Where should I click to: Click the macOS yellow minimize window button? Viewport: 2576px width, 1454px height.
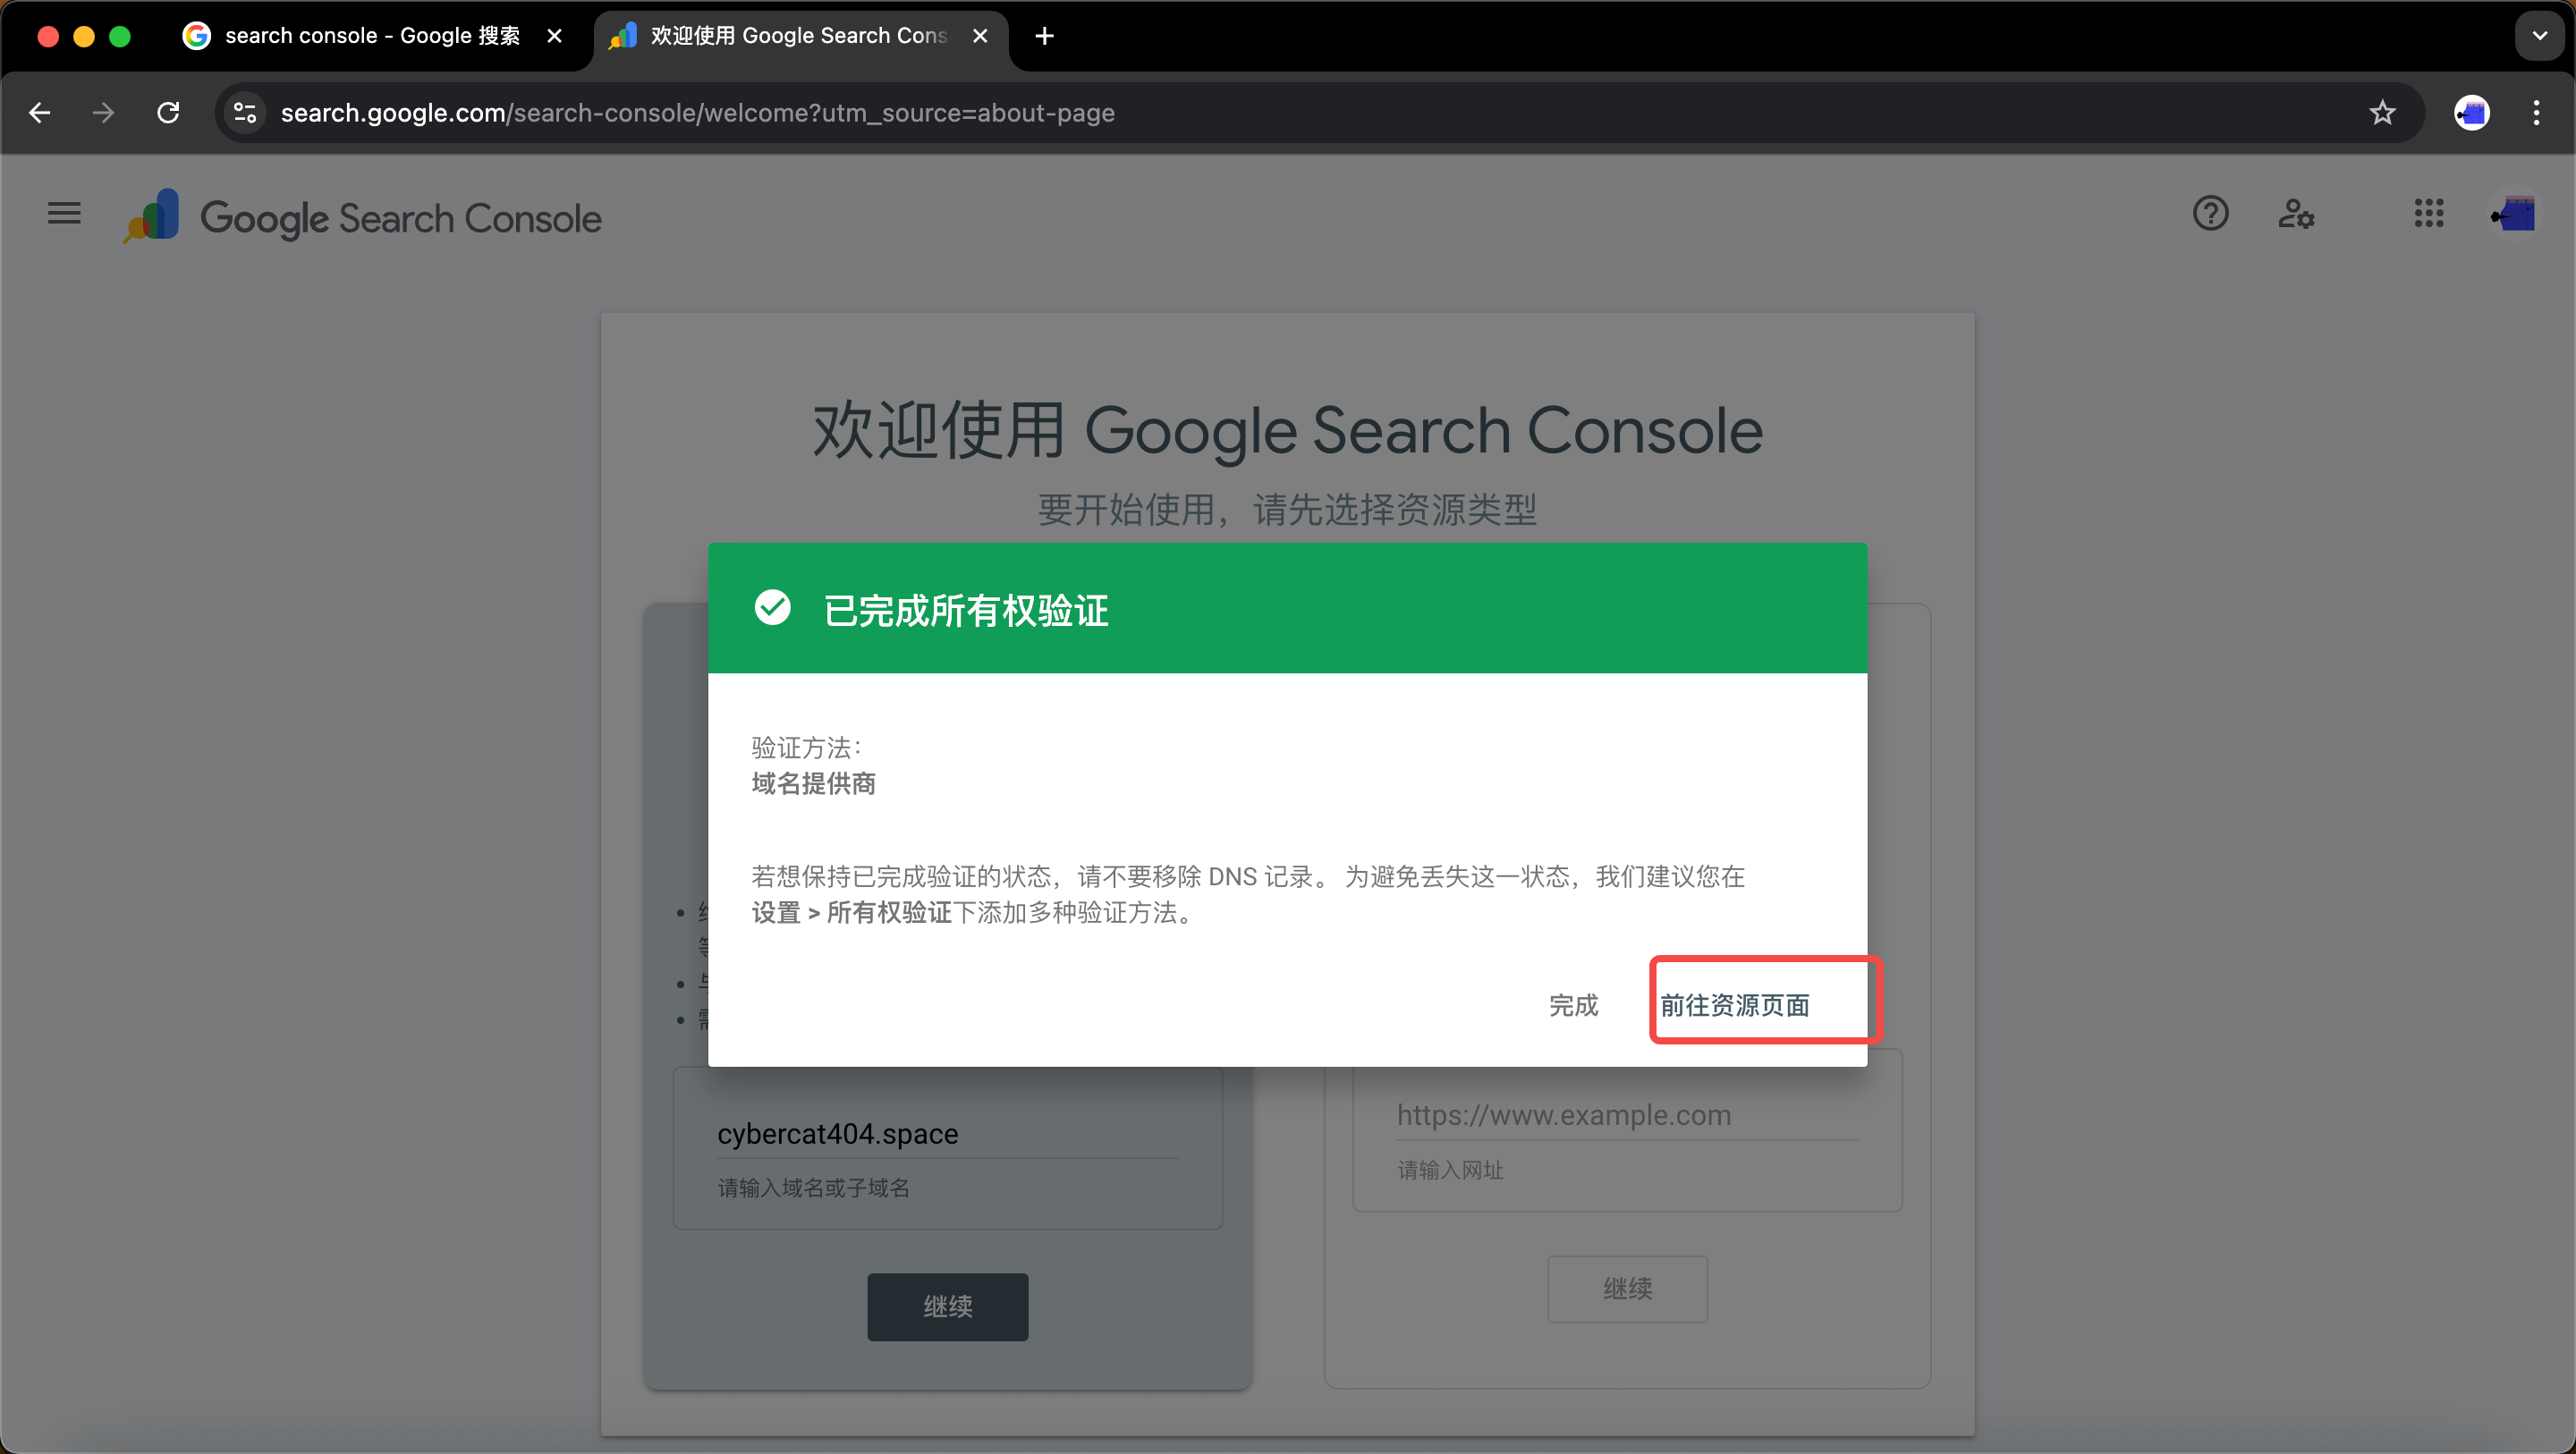[84, 36]
